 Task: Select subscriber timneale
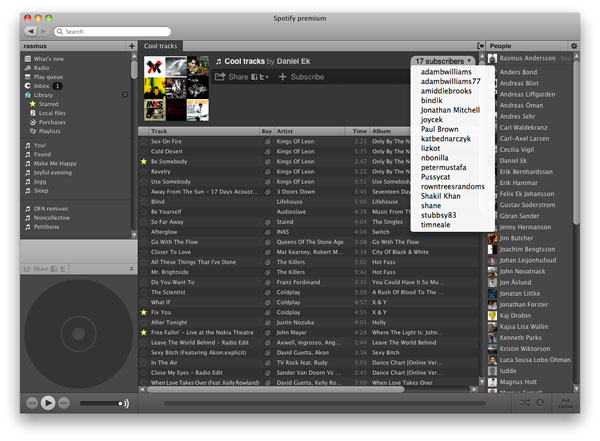click(435, 225)
